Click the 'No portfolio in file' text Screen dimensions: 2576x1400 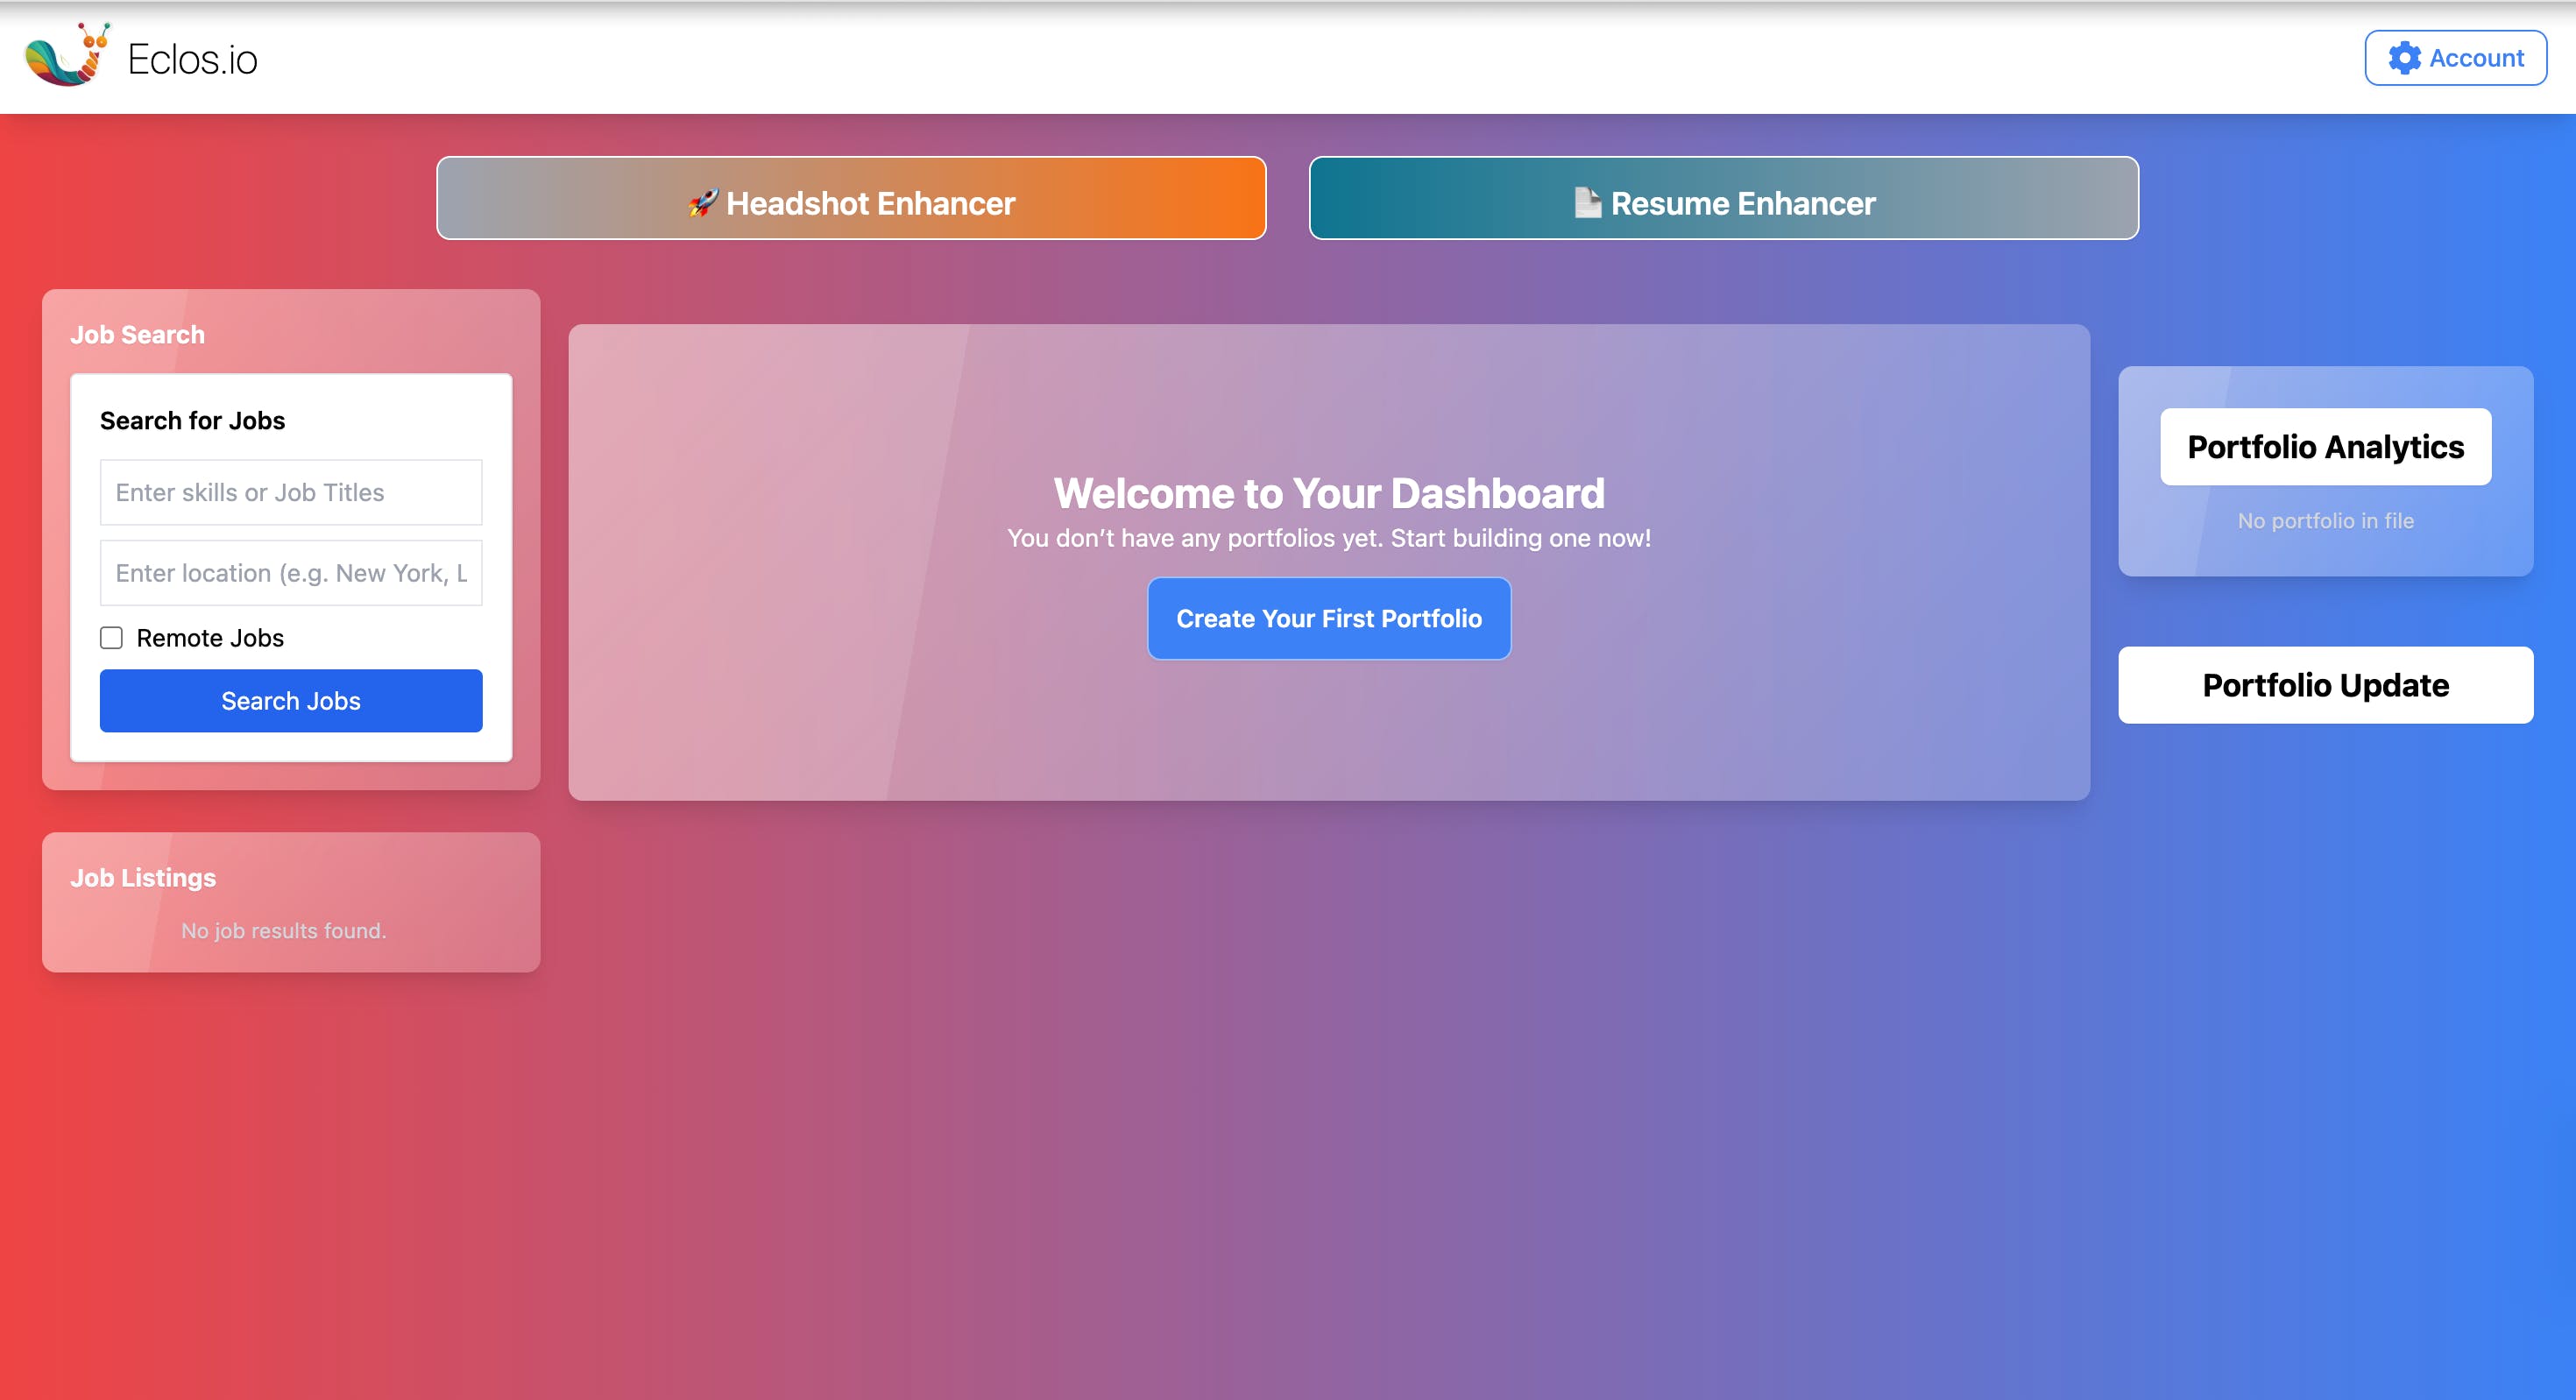pos(2325,521)
